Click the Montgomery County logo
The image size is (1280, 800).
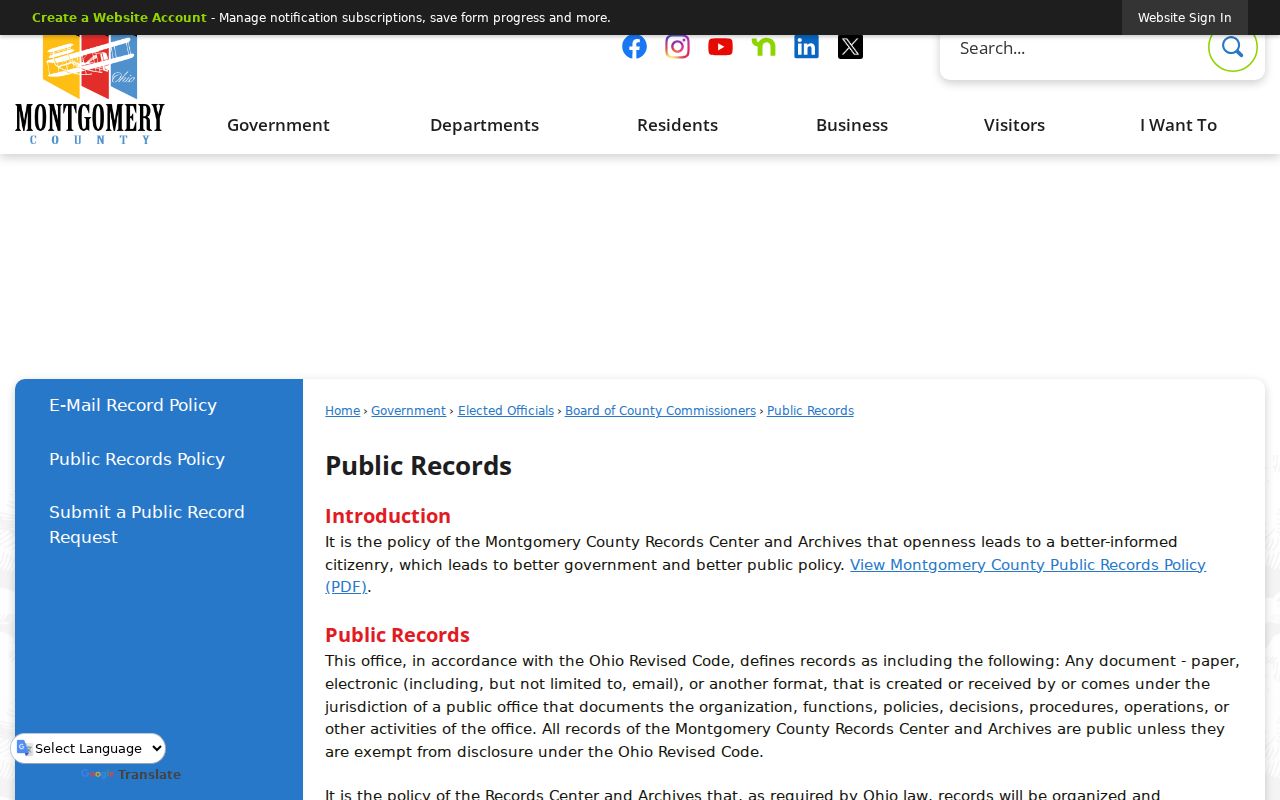pos(90,88)
